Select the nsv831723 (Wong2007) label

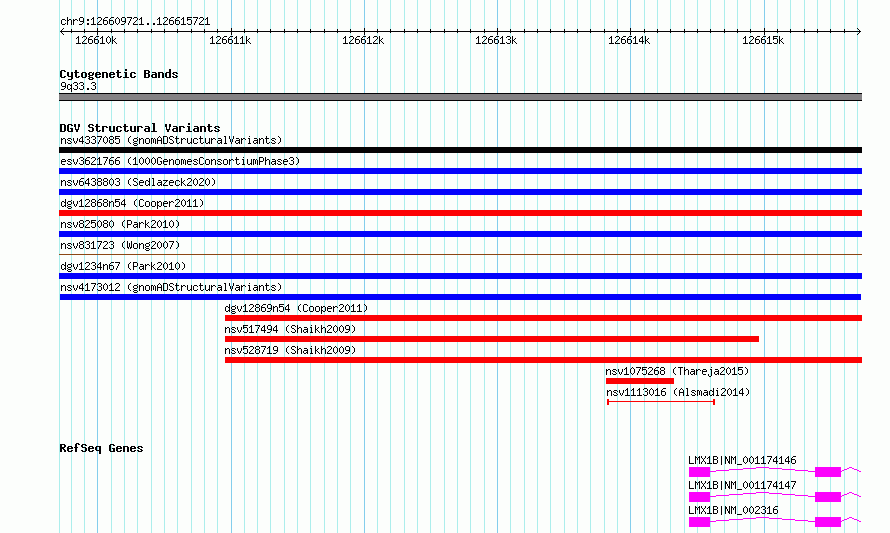click(120, 245)
